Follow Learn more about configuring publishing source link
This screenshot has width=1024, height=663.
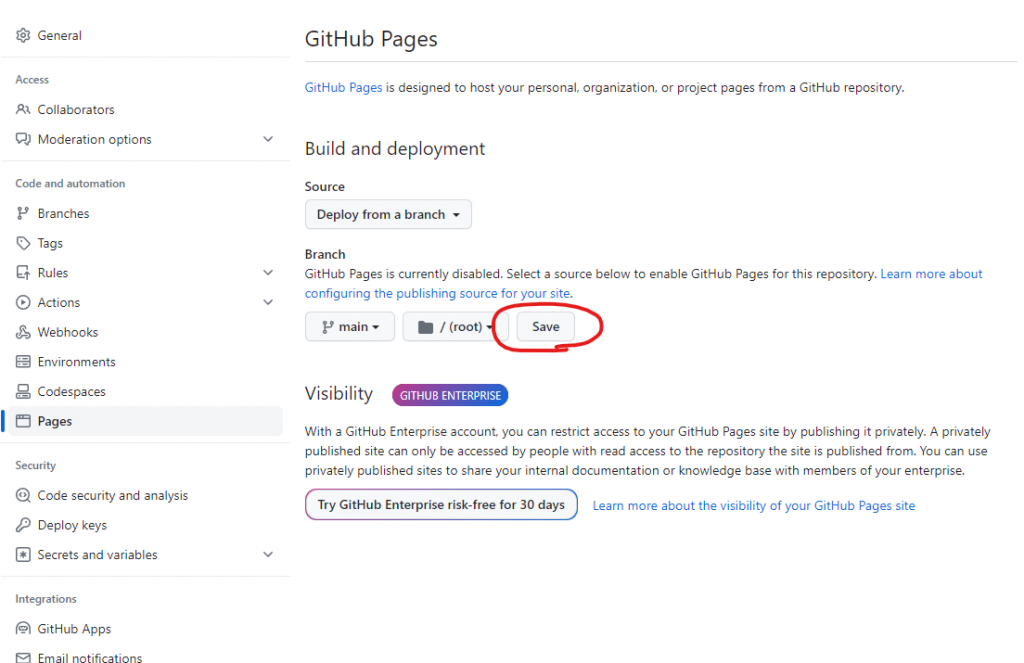coord(438,293)
